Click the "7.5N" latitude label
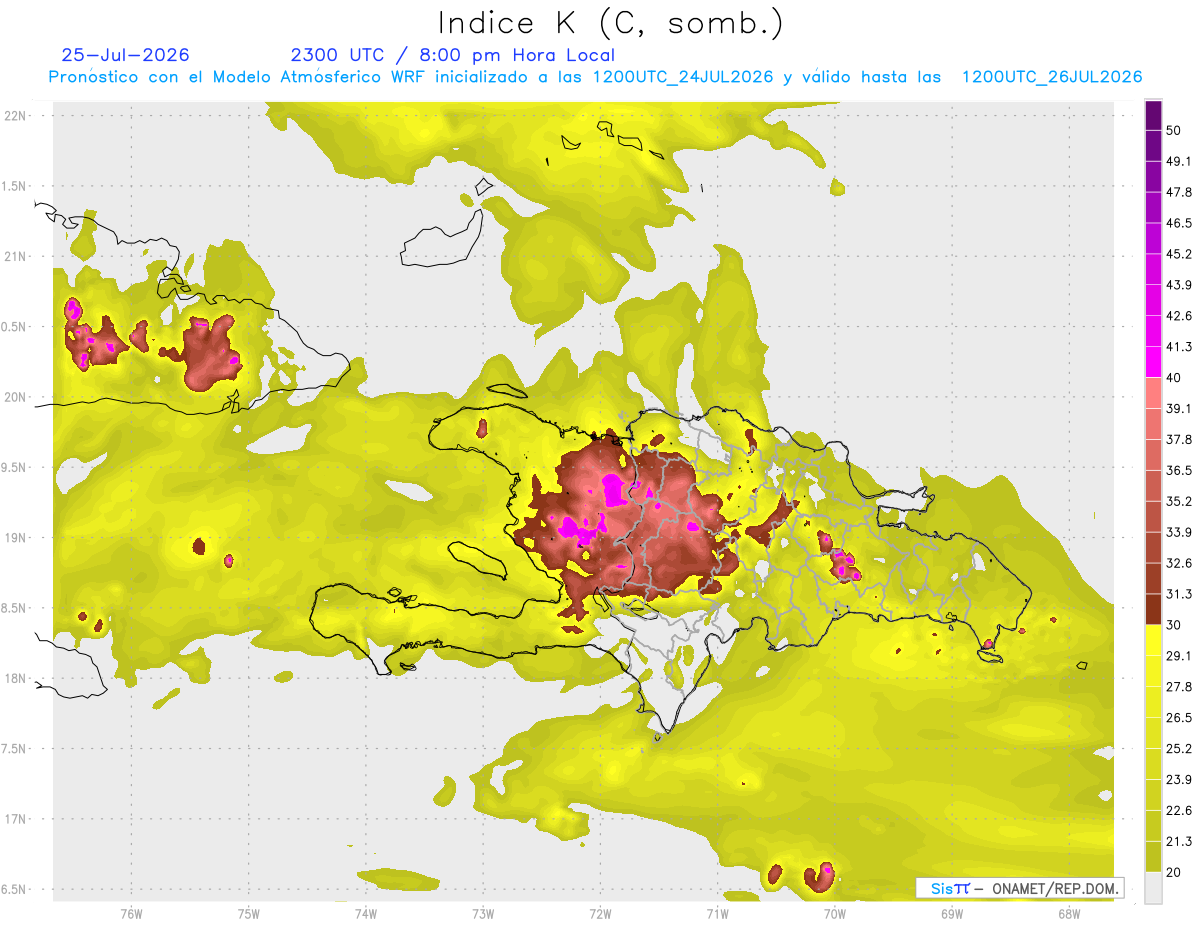The image size is (1200, 927). pyautogui.click(x=15, y=750)
